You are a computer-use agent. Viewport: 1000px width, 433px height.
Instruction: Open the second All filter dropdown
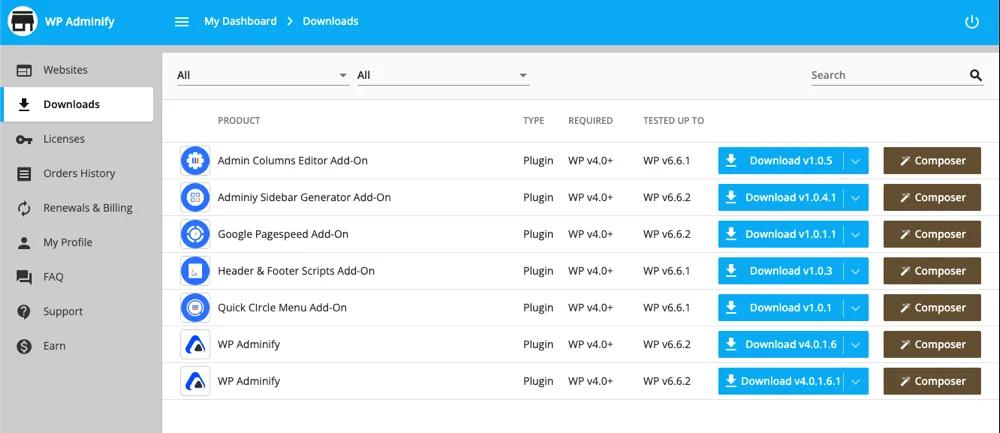click(x=443, y=75)
